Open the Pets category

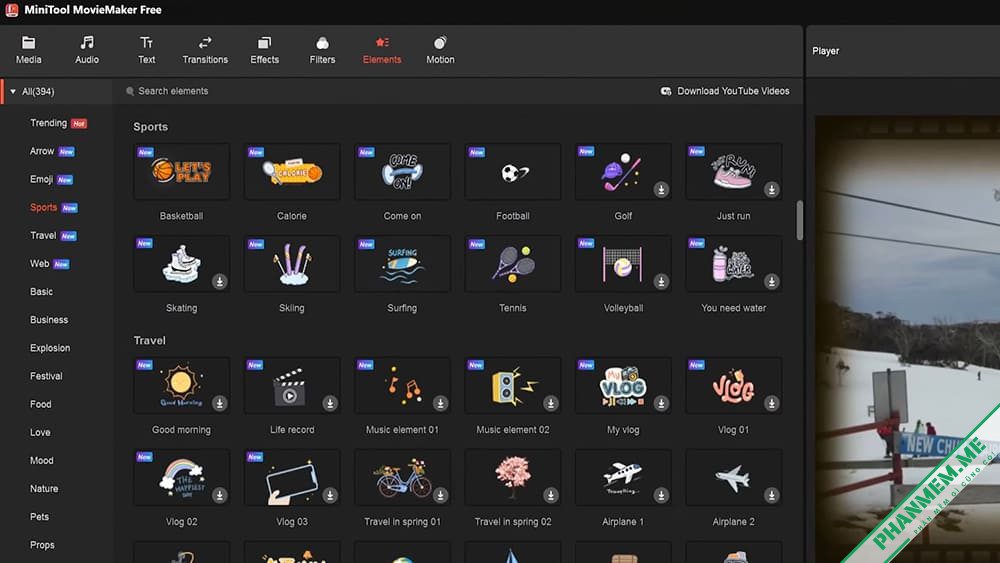(x=39, y=516)
